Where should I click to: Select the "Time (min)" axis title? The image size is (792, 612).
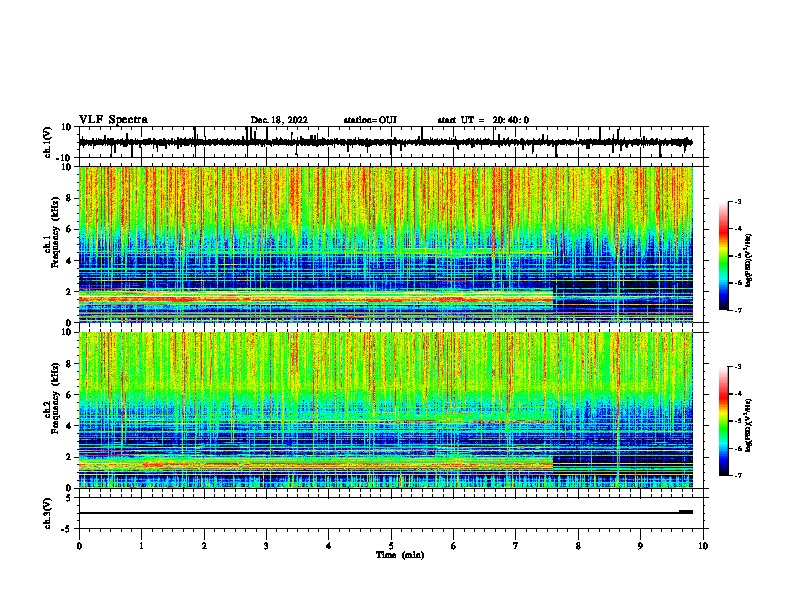tap(400, 555)
